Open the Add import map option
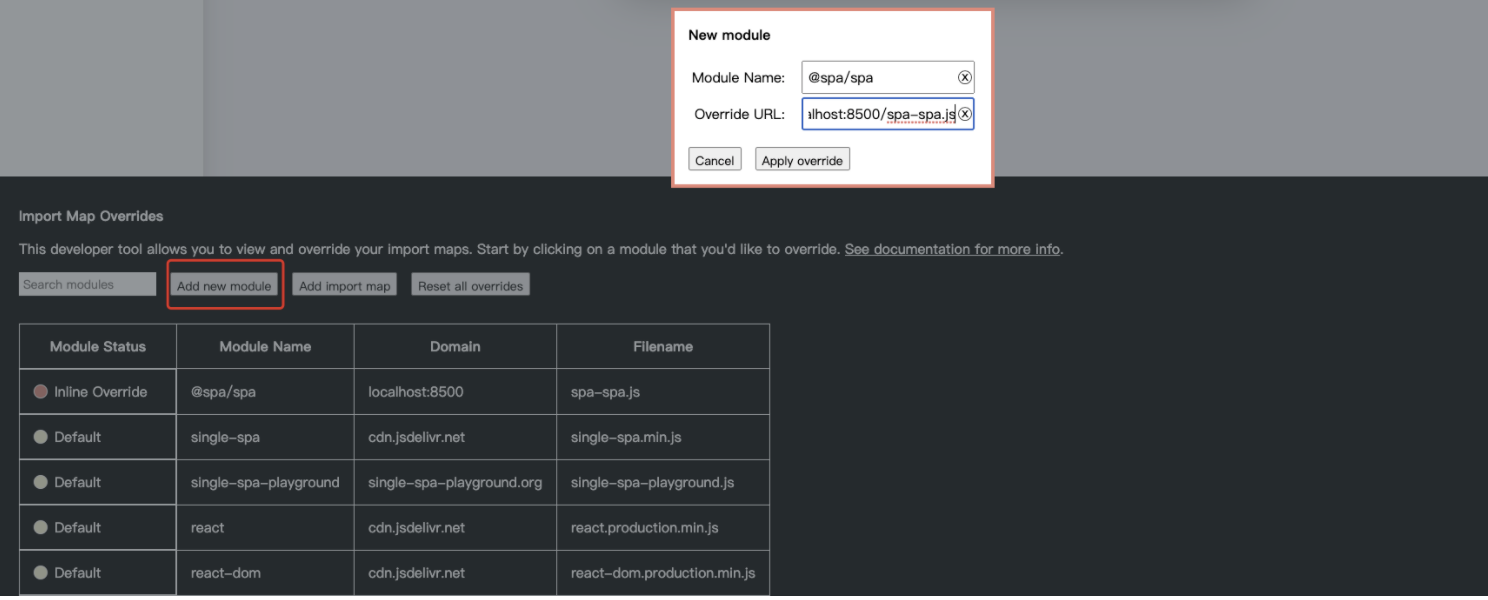 coord(344,286)
